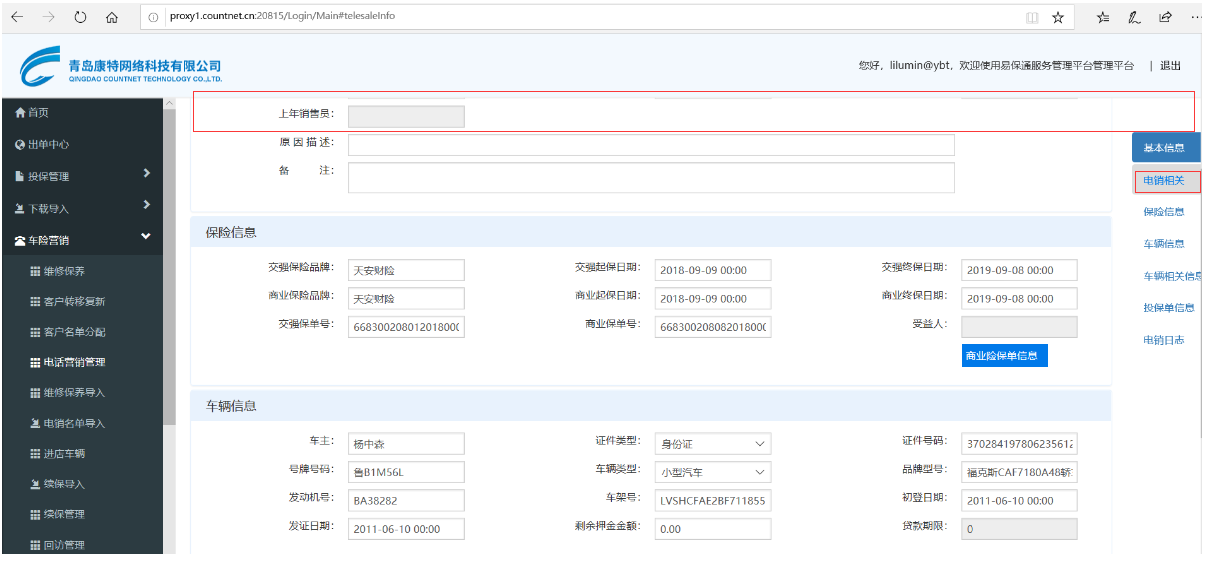Viewport: 1212px width, 578px height.
Task: Click the 商业保单号 field
Action: [x=713, y=327]
